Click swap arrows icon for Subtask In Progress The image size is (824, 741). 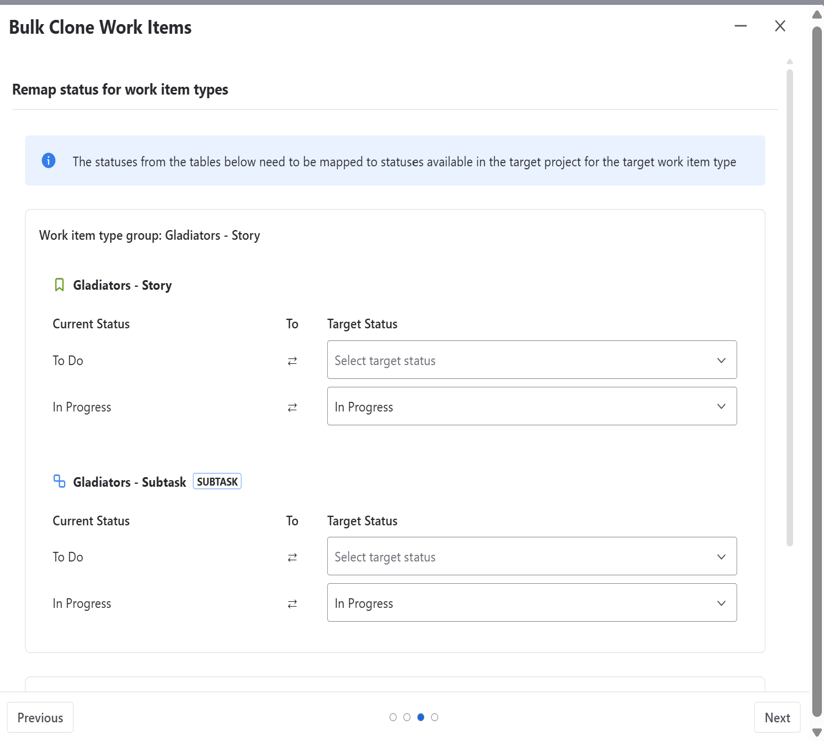tap(292, 604)
